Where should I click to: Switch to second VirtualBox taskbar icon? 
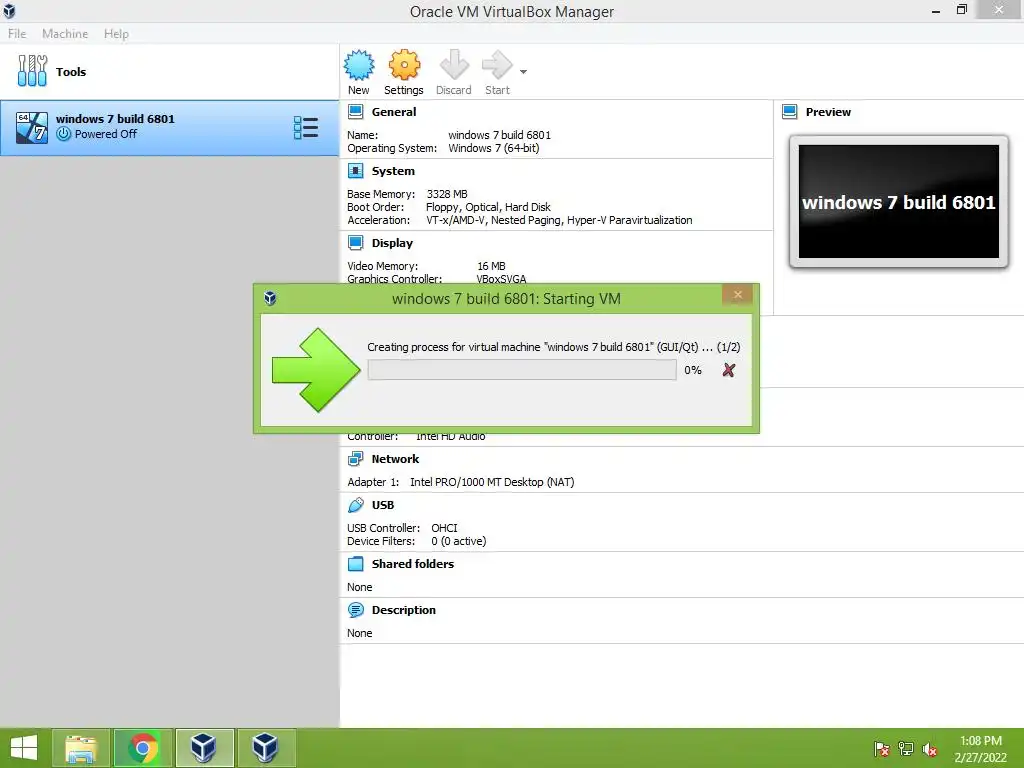(266, 748)
